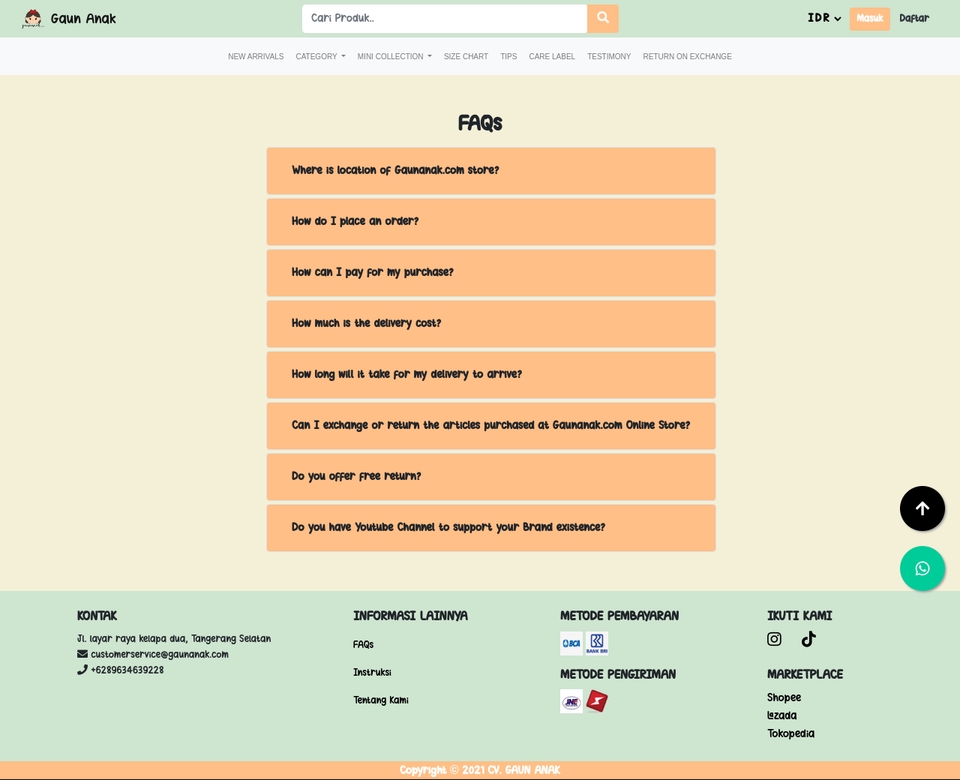Screen dimensions: 960x780
Task: Click the scroll-to-top arrow icon
Action: click(922, 508)
